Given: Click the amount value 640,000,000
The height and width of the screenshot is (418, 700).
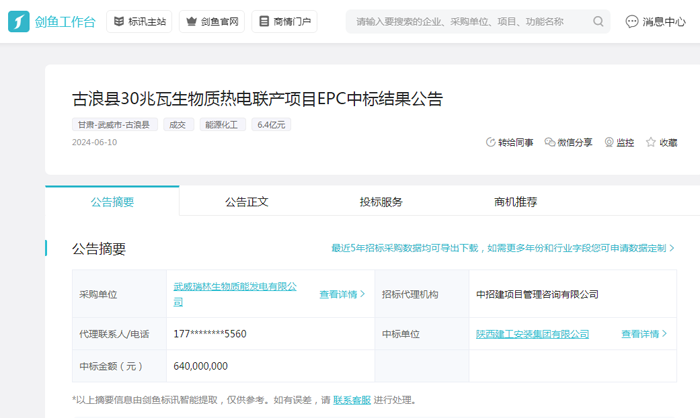Looking at the screenshot, I should coord(200,366).
